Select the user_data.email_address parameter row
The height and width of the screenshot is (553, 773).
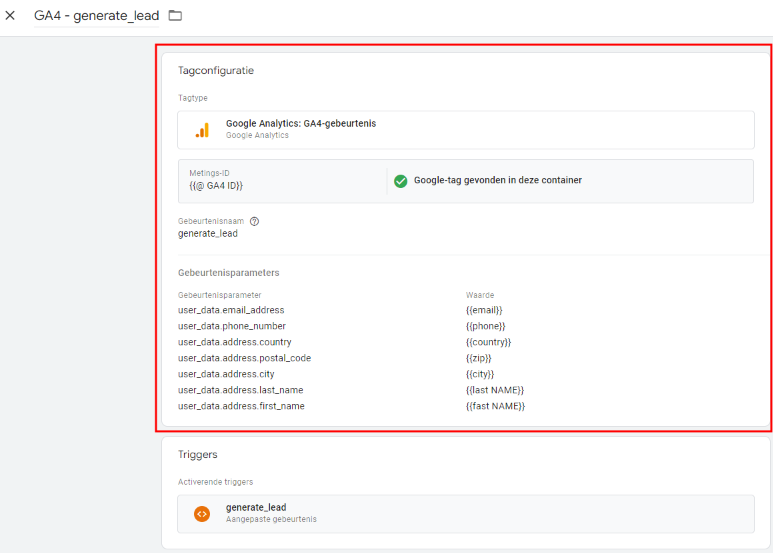(x=231, y=310)
